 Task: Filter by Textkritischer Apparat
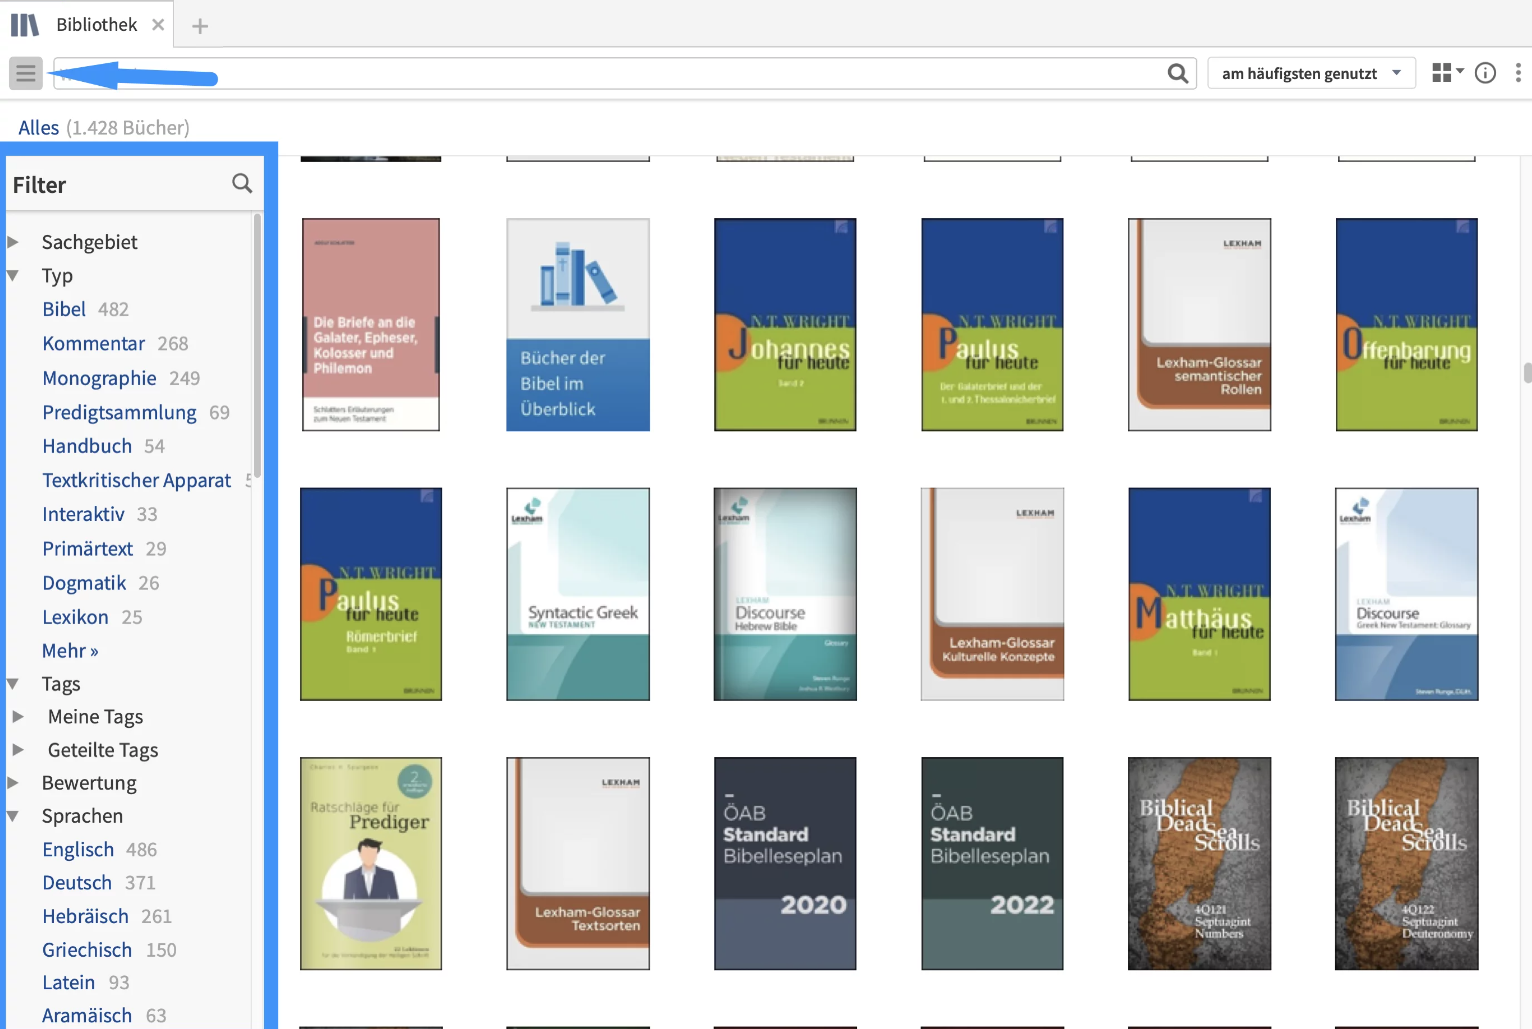[x=136, y=480]
